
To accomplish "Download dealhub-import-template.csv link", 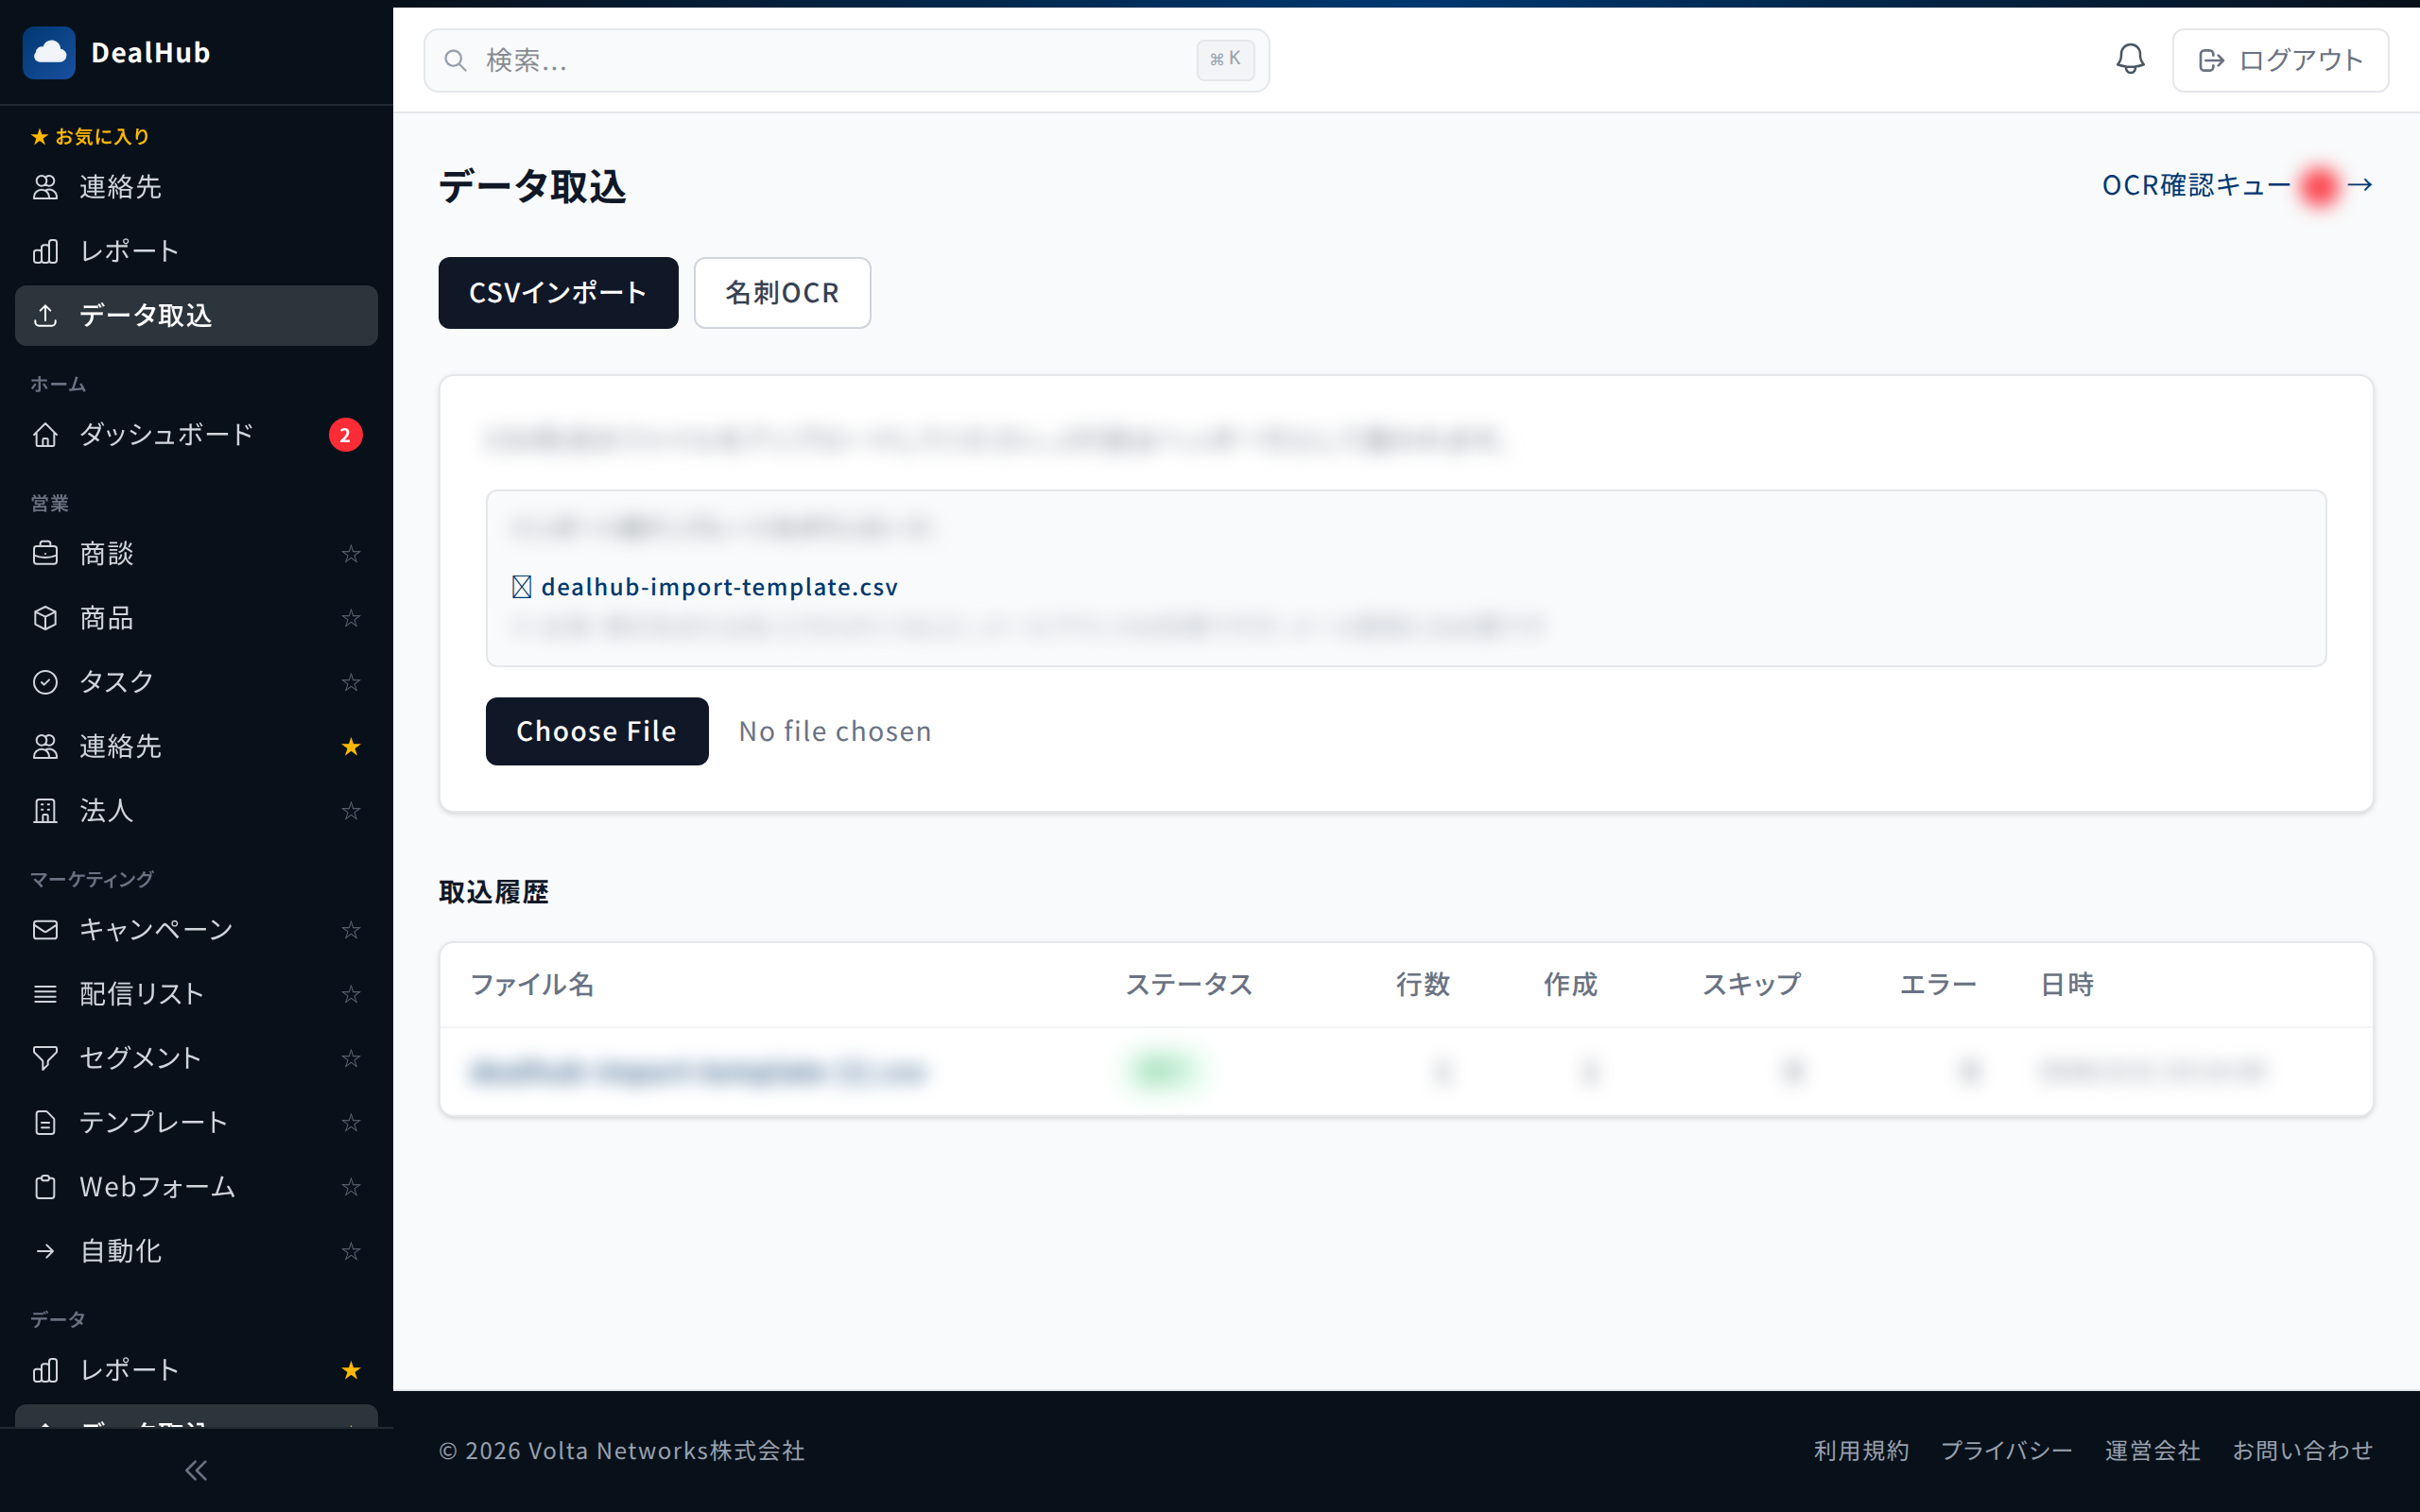I will tap(719, 587).
